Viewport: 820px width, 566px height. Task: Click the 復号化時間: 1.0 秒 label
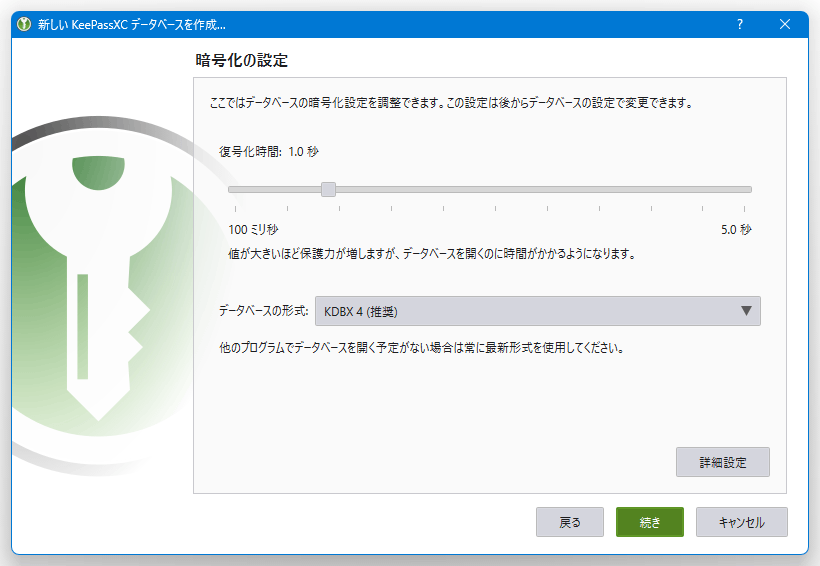click(269, 152)
